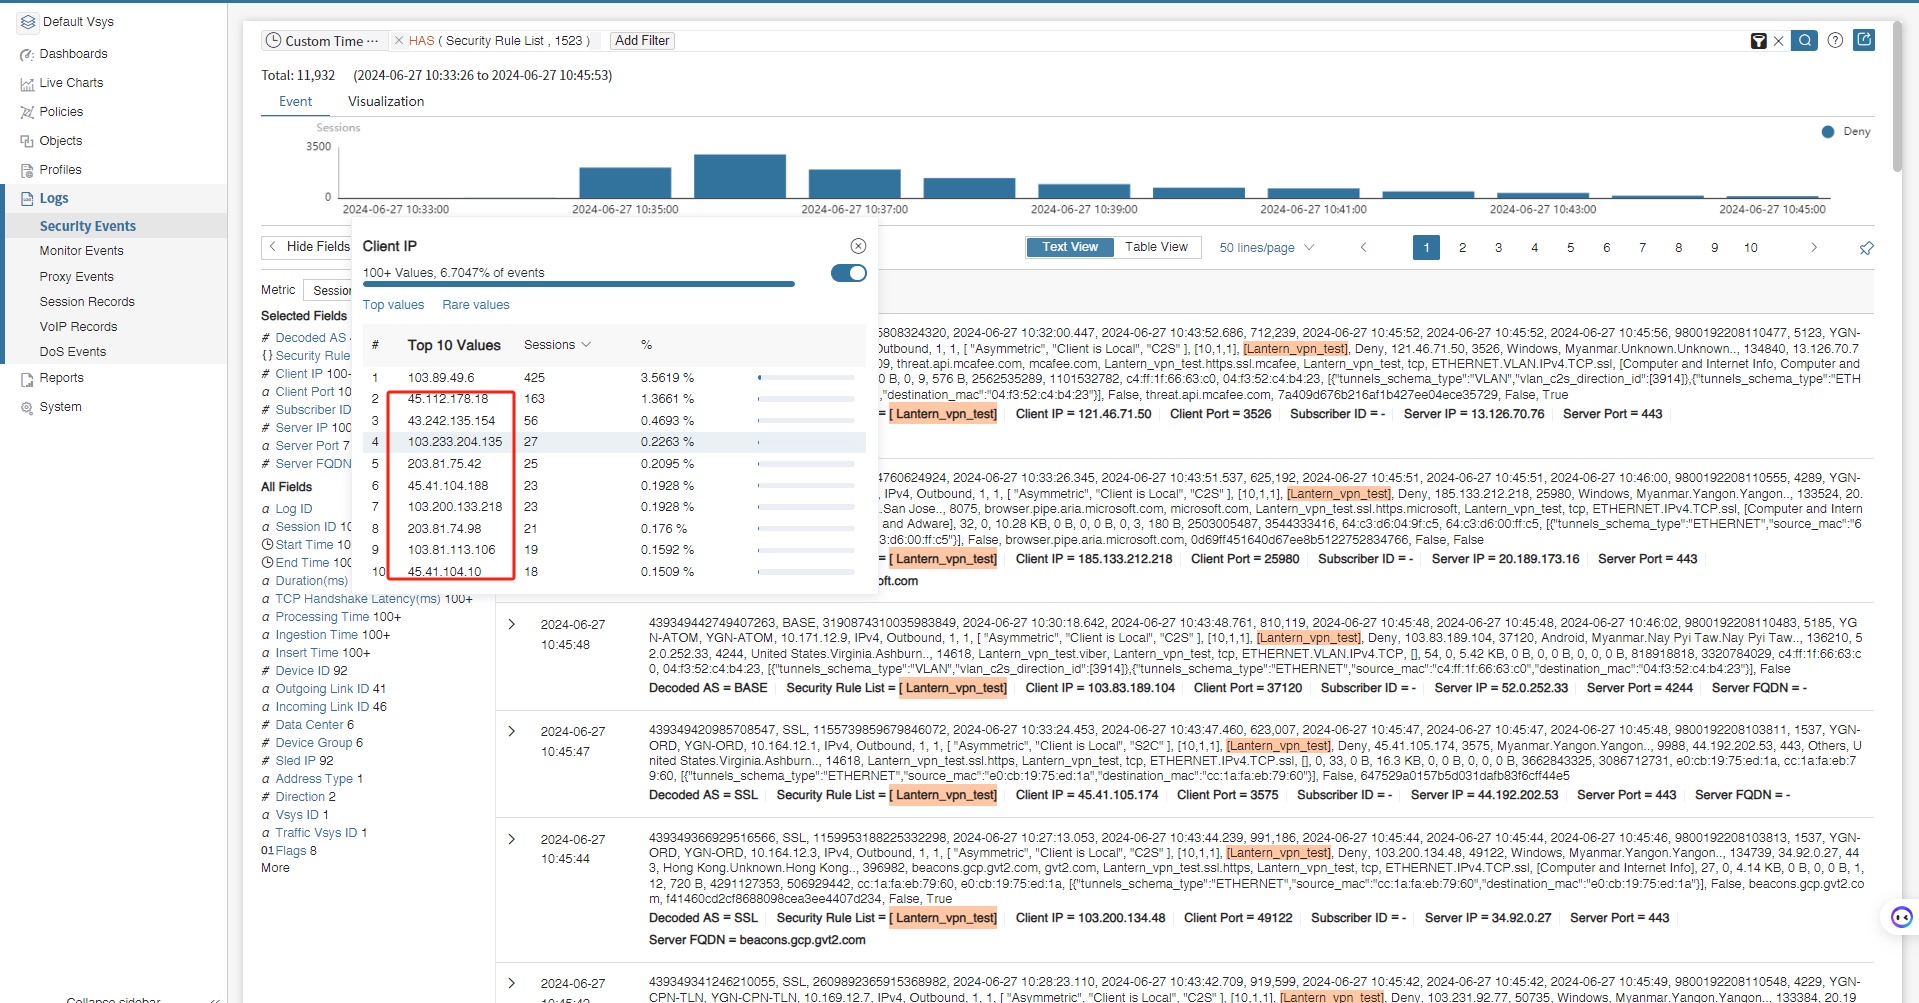The image size is (1919, 1003).
Task: Open the chatbot assistant icon
Action: (x=1901, y=917)
